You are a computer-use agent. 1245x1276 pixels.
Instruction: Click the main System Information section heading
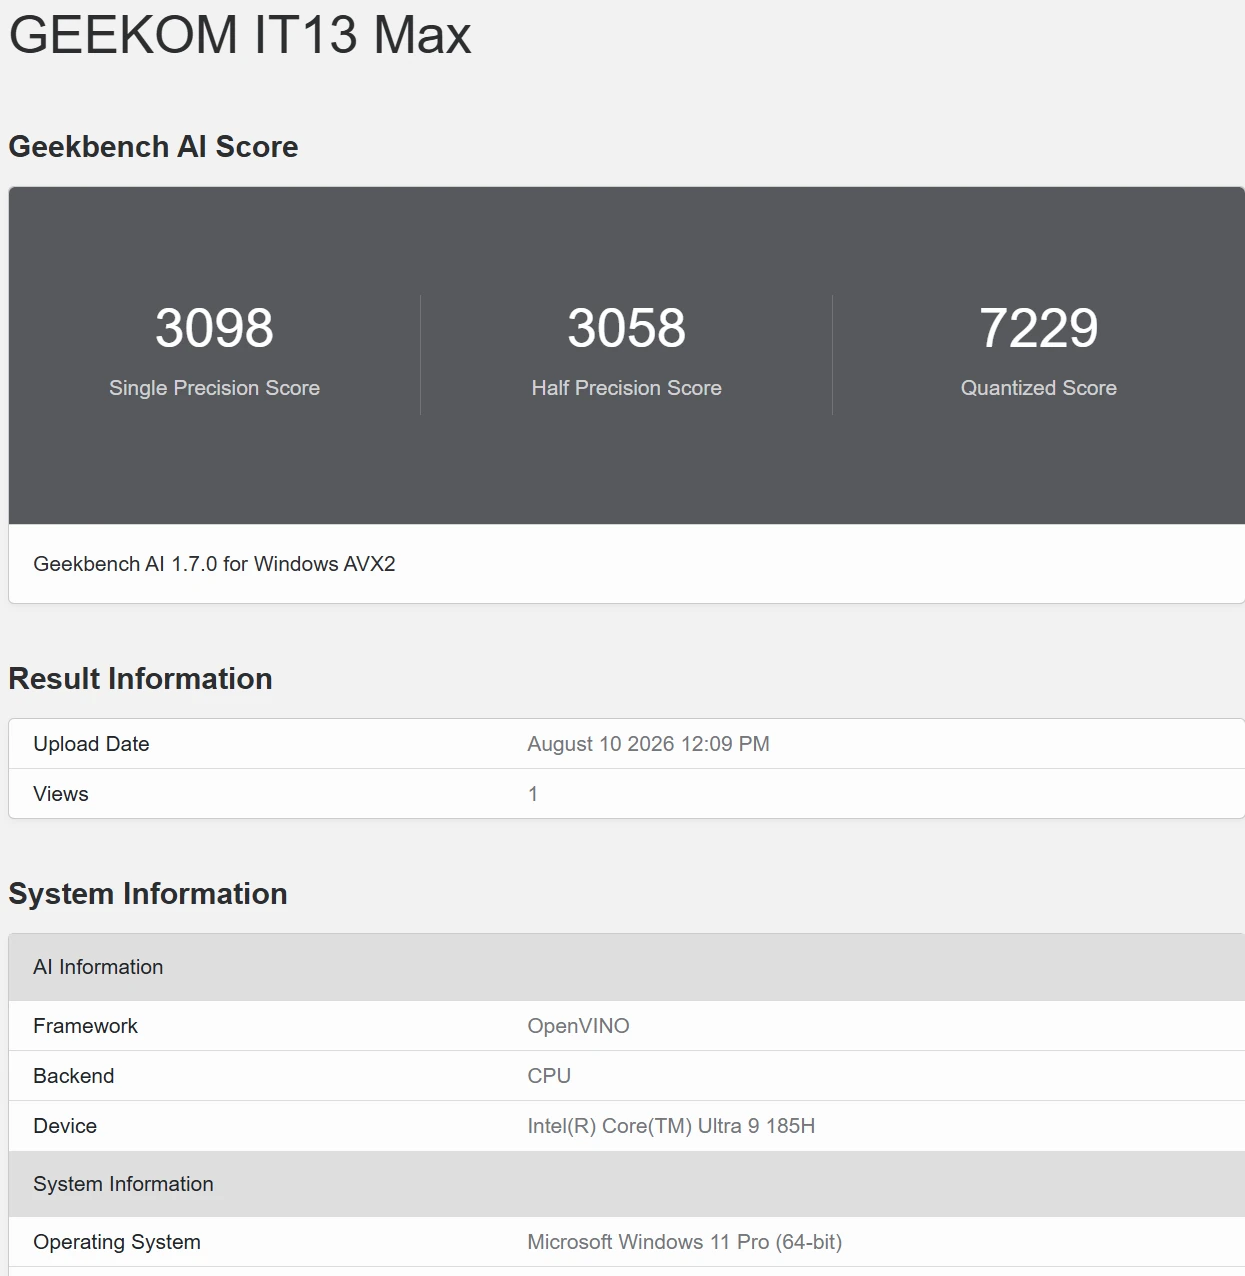[x=148, y=894]
